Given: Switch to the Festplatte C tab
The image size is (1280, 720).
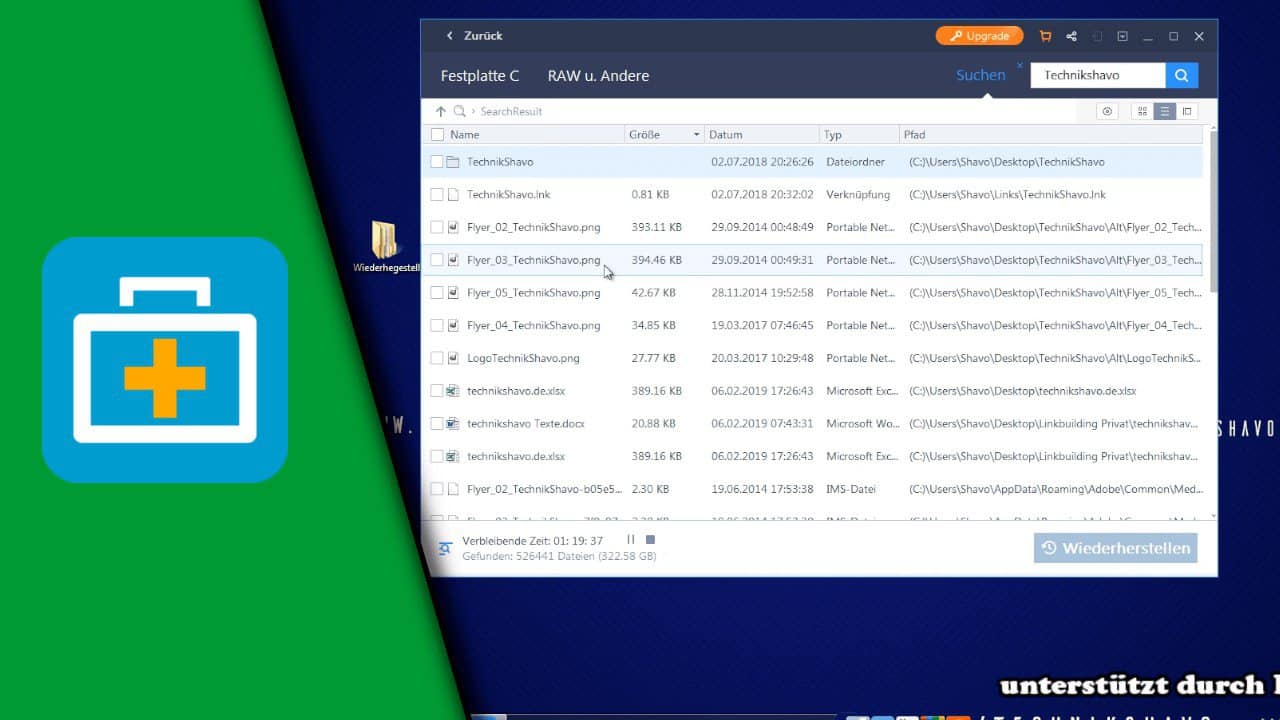Looking at the screenshot, I should tap(480, 76).
